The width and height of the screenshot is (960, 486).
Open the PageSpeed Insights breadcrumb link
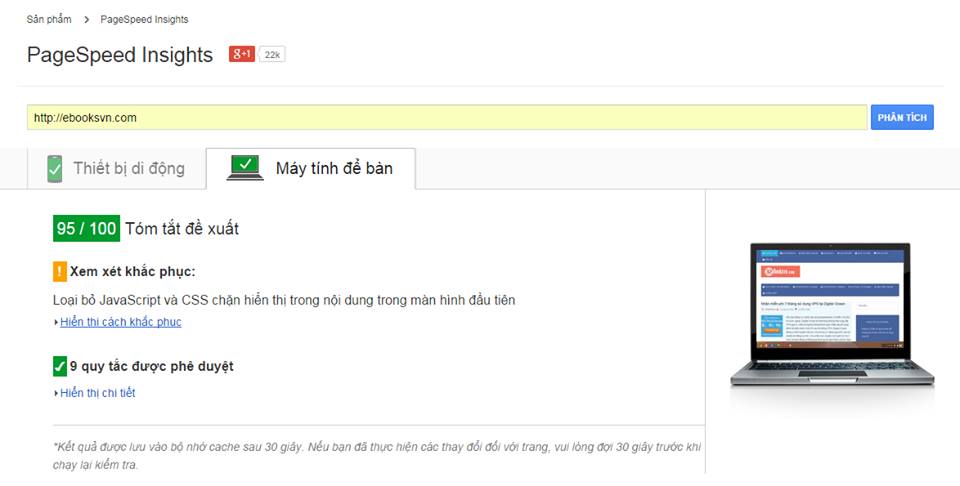click(x=144, y=20)
